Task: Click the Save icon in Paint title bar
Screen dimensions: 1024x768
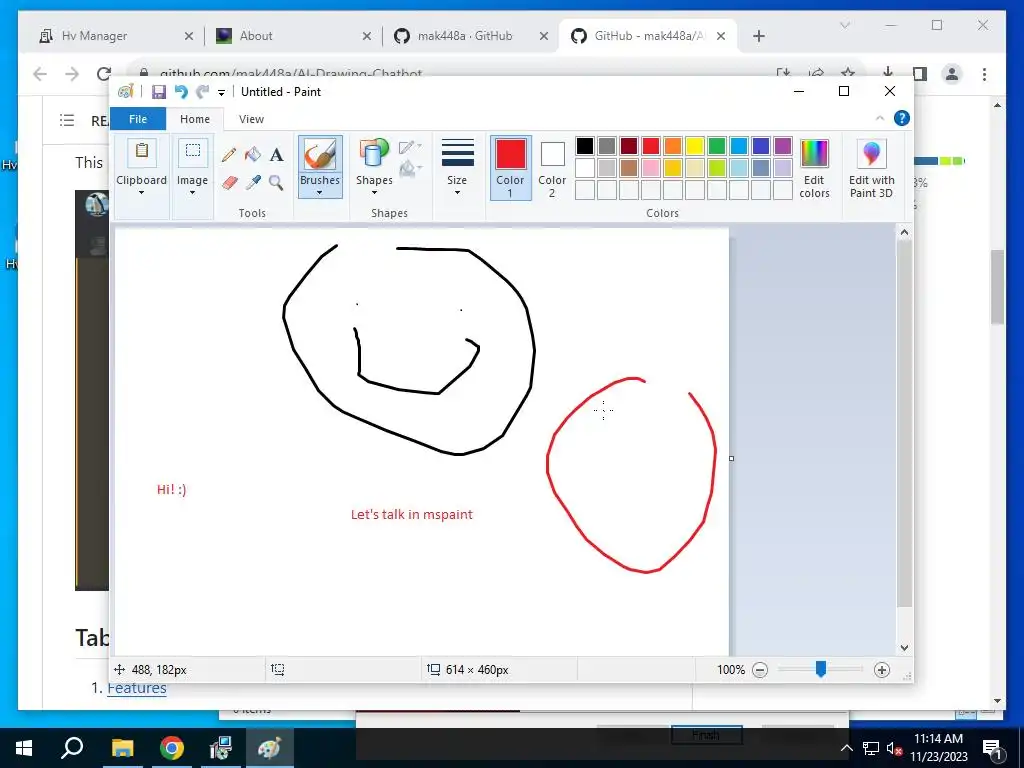Action: click(159, 92)
